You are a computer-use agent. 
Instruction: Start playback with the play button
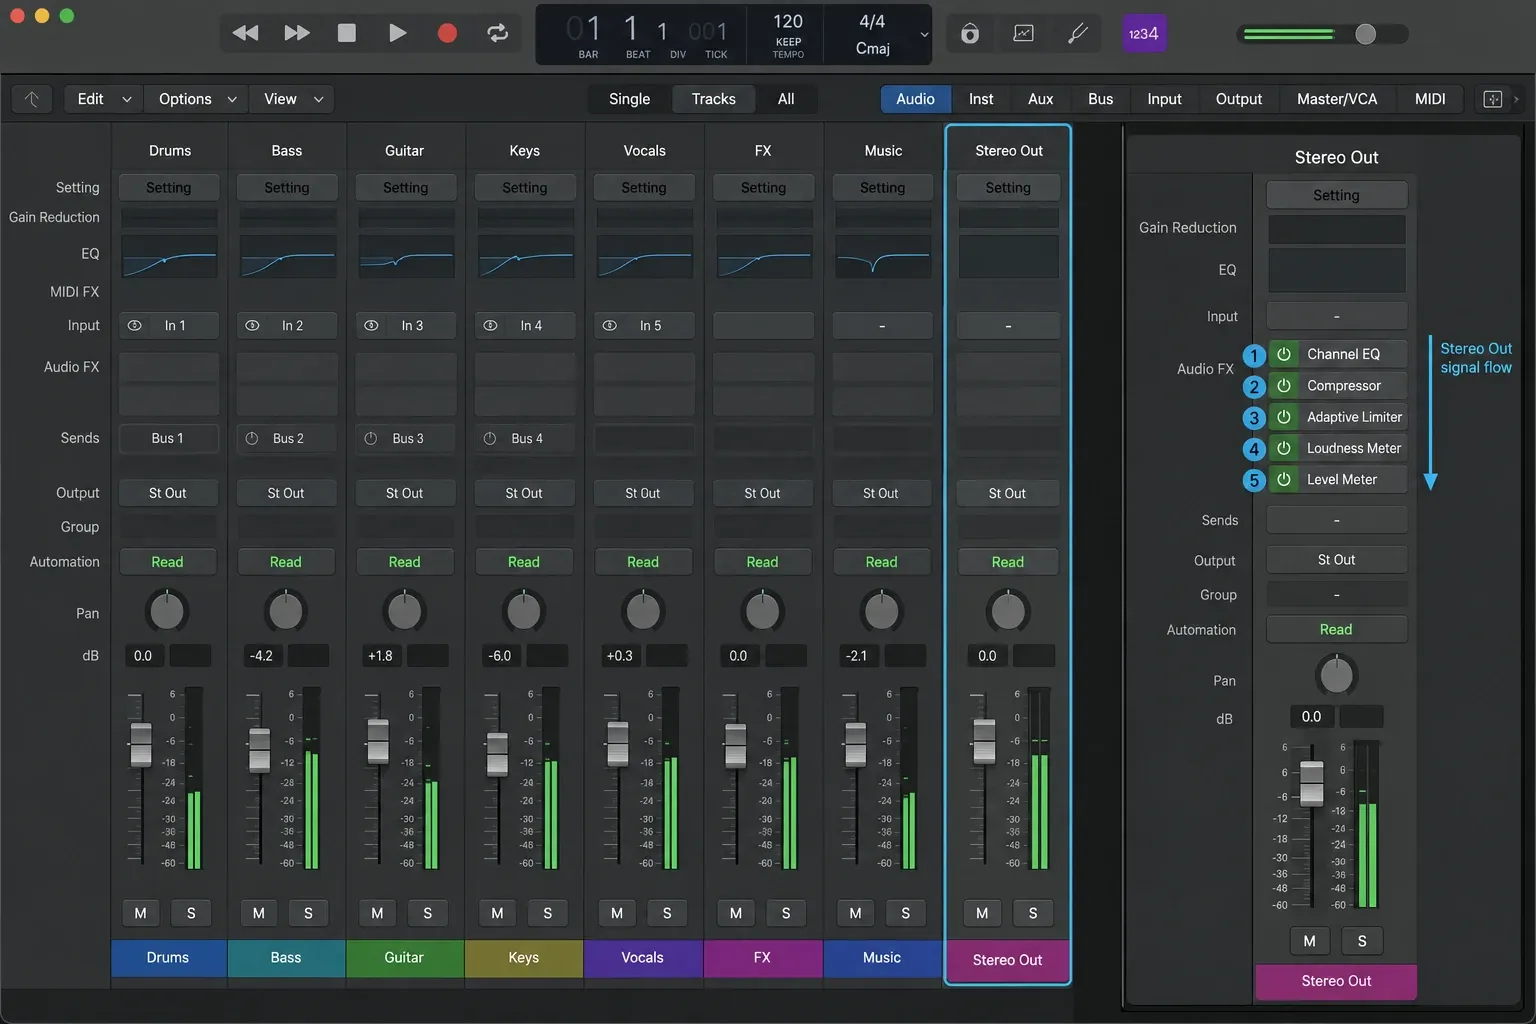pyautogui.click(x=397, y=33)
